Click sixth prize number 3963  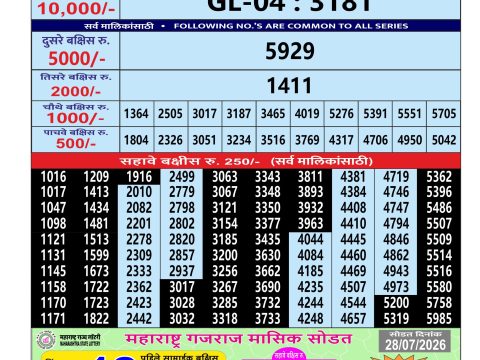pyautogui.click(x=310, y=224)
